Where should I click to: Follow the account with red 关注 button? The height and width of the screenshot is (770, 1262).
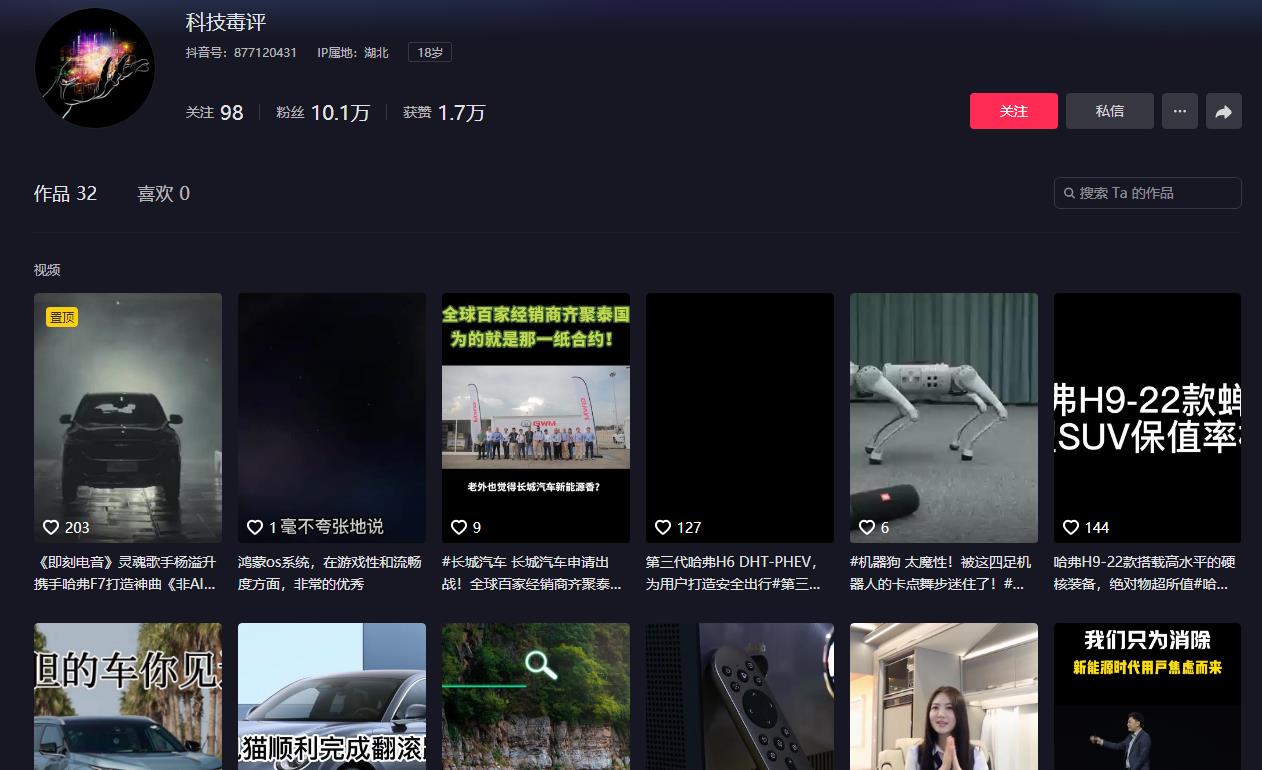point(1013,111)
